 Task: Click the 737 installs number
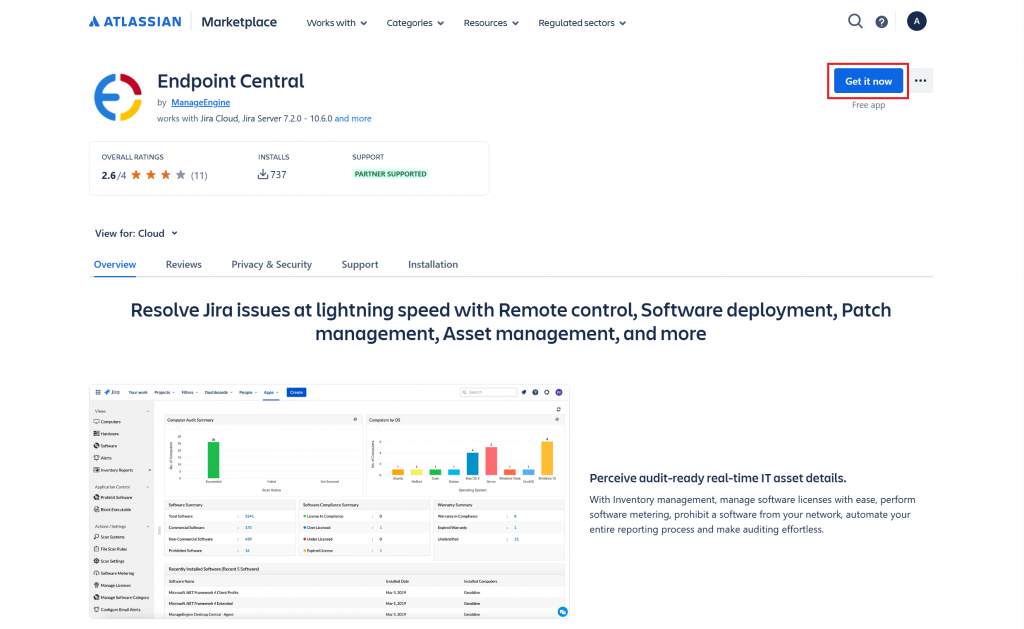(278, 174)
